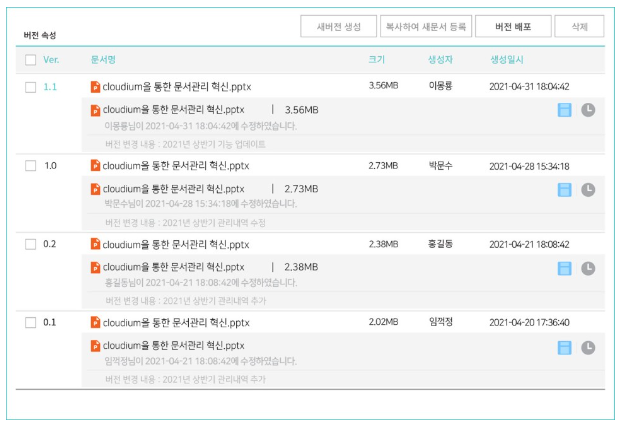Click 복사하여 새문서 등록 button
This screenshot has width=619, height=425.
(x=427, y=27)
